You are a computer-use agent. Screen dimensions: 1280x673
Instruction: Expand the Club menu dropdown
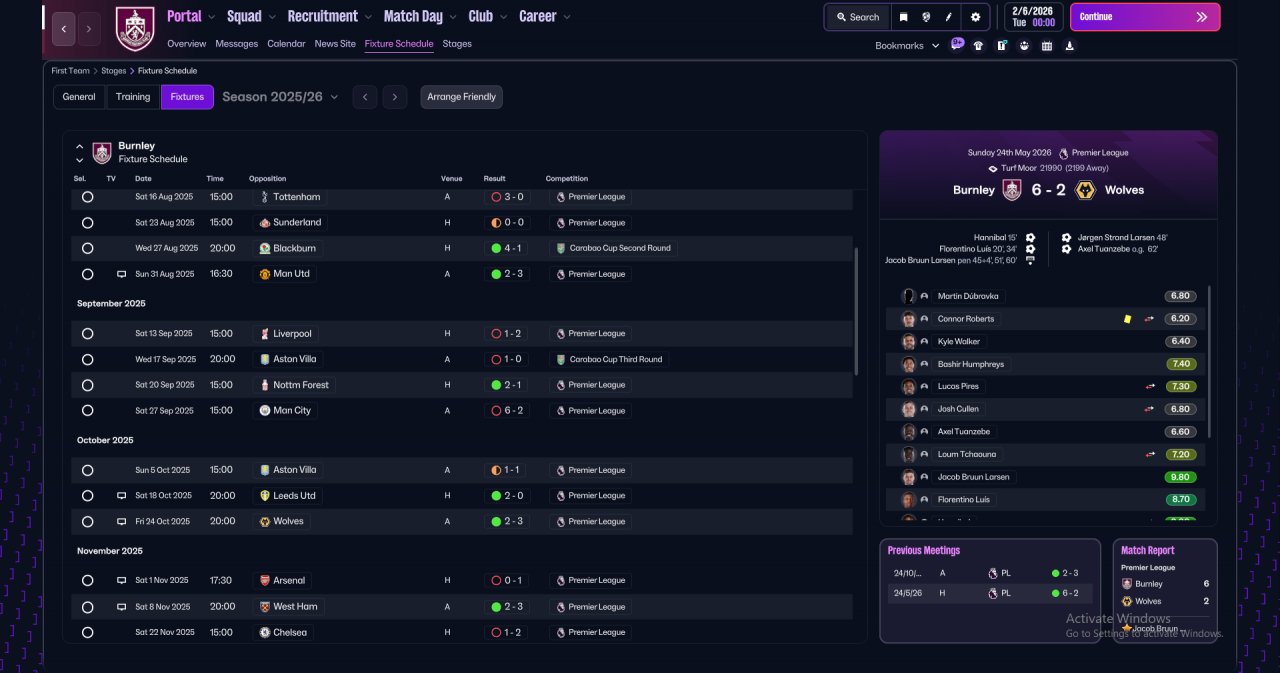click(503, 17)
